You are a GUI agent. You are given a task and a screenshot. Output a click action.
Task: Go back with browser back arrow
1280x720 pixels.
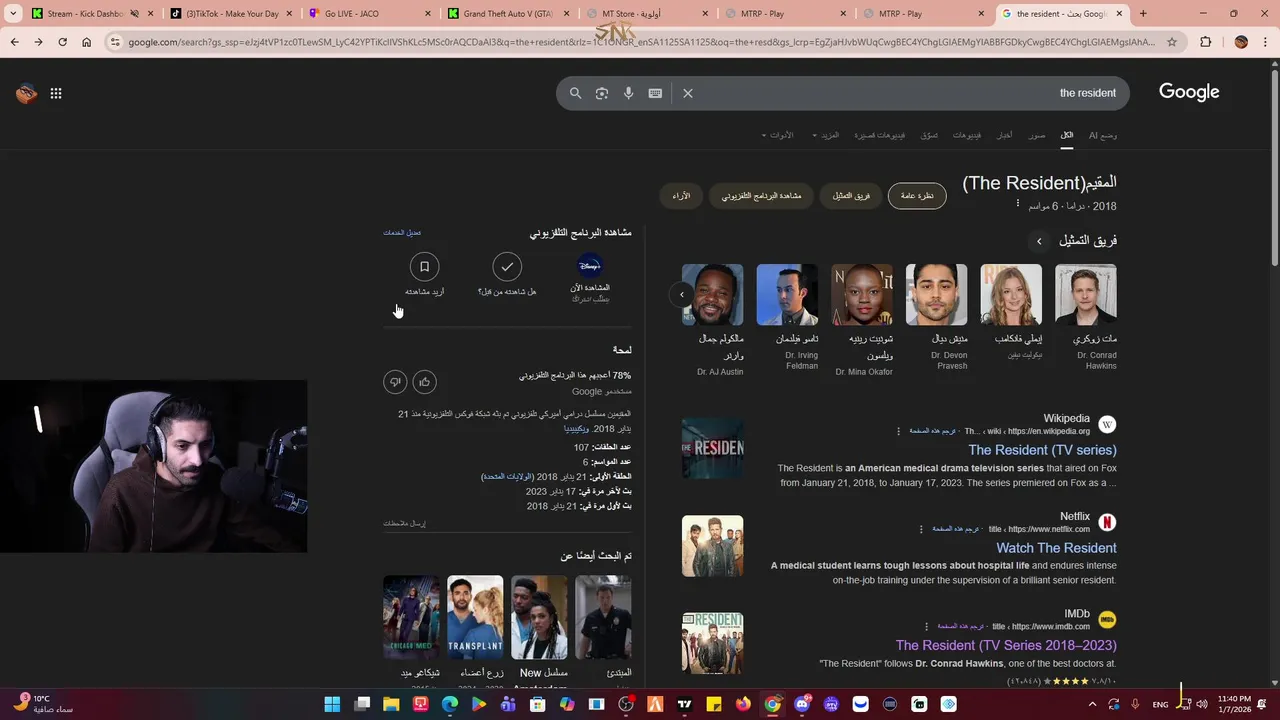[14, 42]
